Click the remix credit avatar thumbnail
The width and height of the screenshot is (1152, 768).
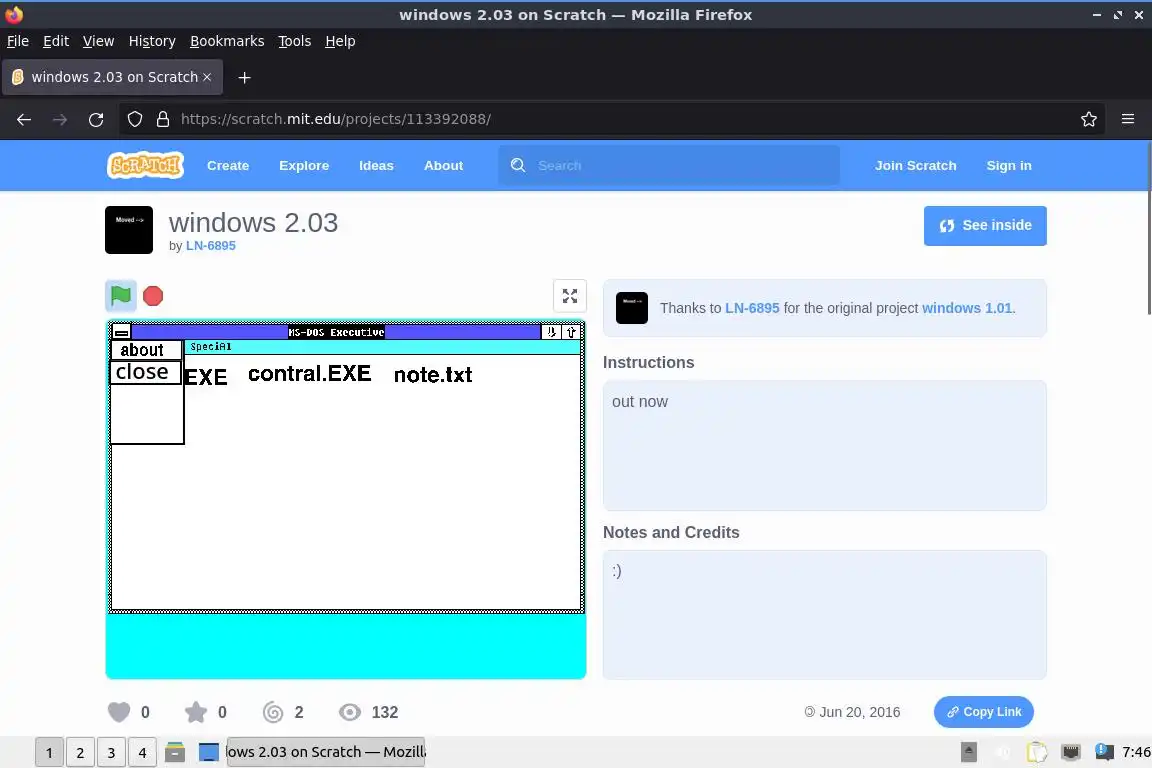632,308
